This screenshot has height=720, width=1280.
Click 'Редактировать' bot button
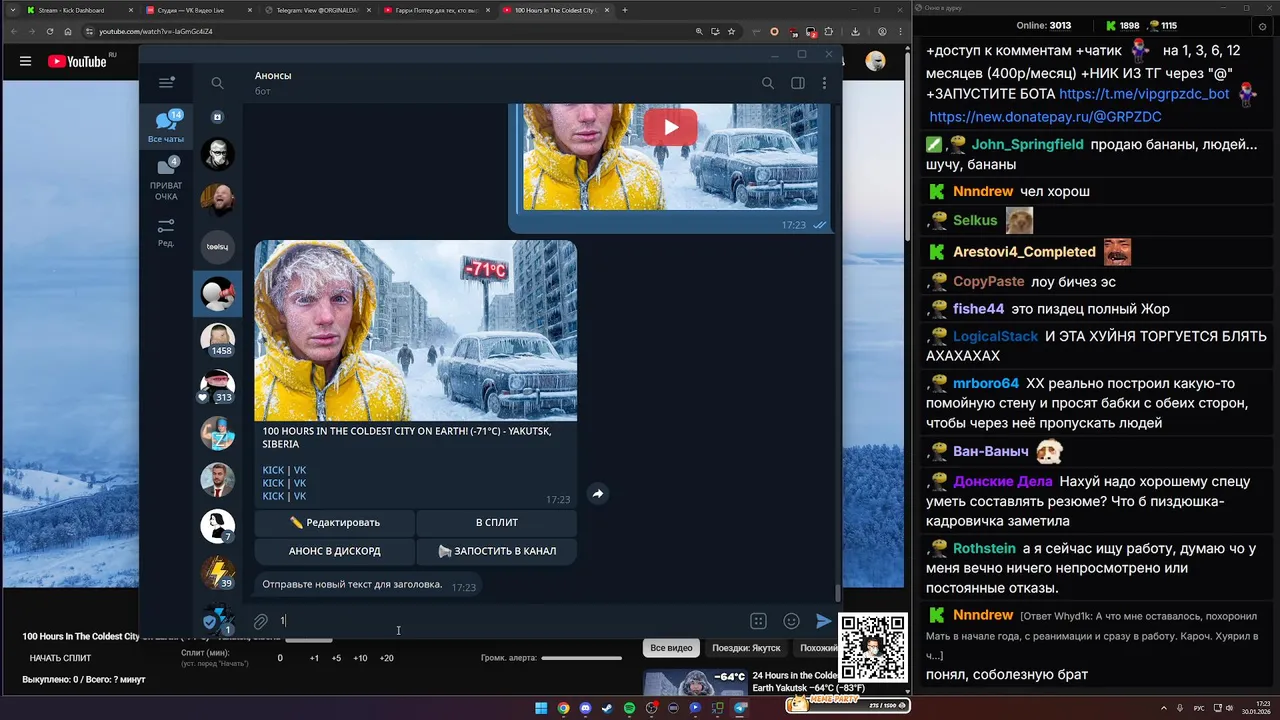[x=334, y=522]
